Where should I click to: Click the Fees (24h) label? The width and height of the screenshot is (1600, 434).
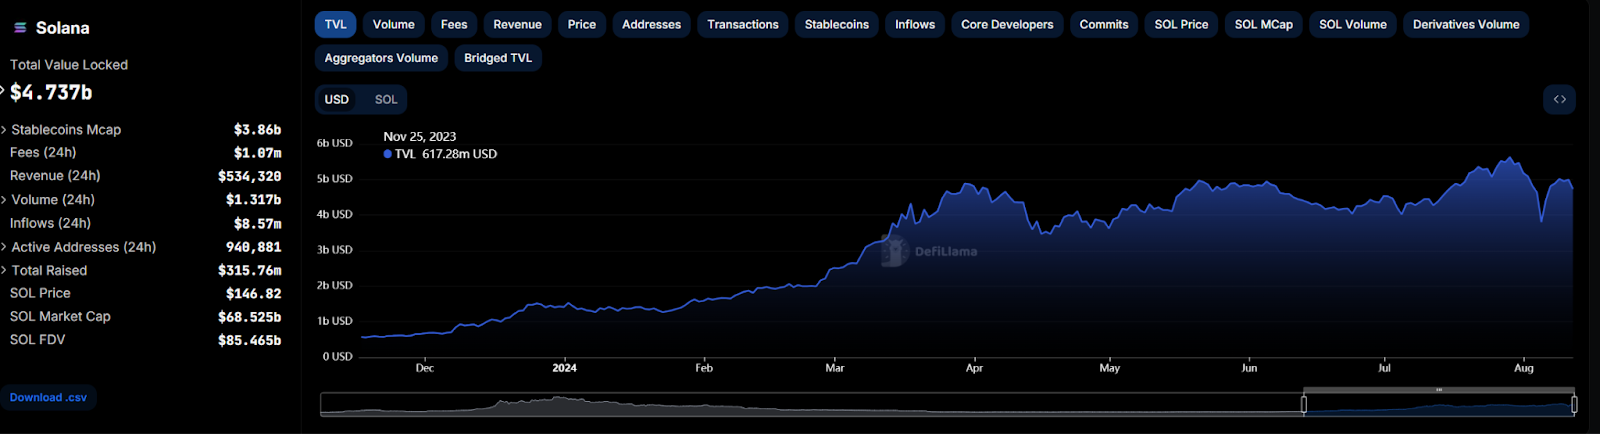coord(43,152)
